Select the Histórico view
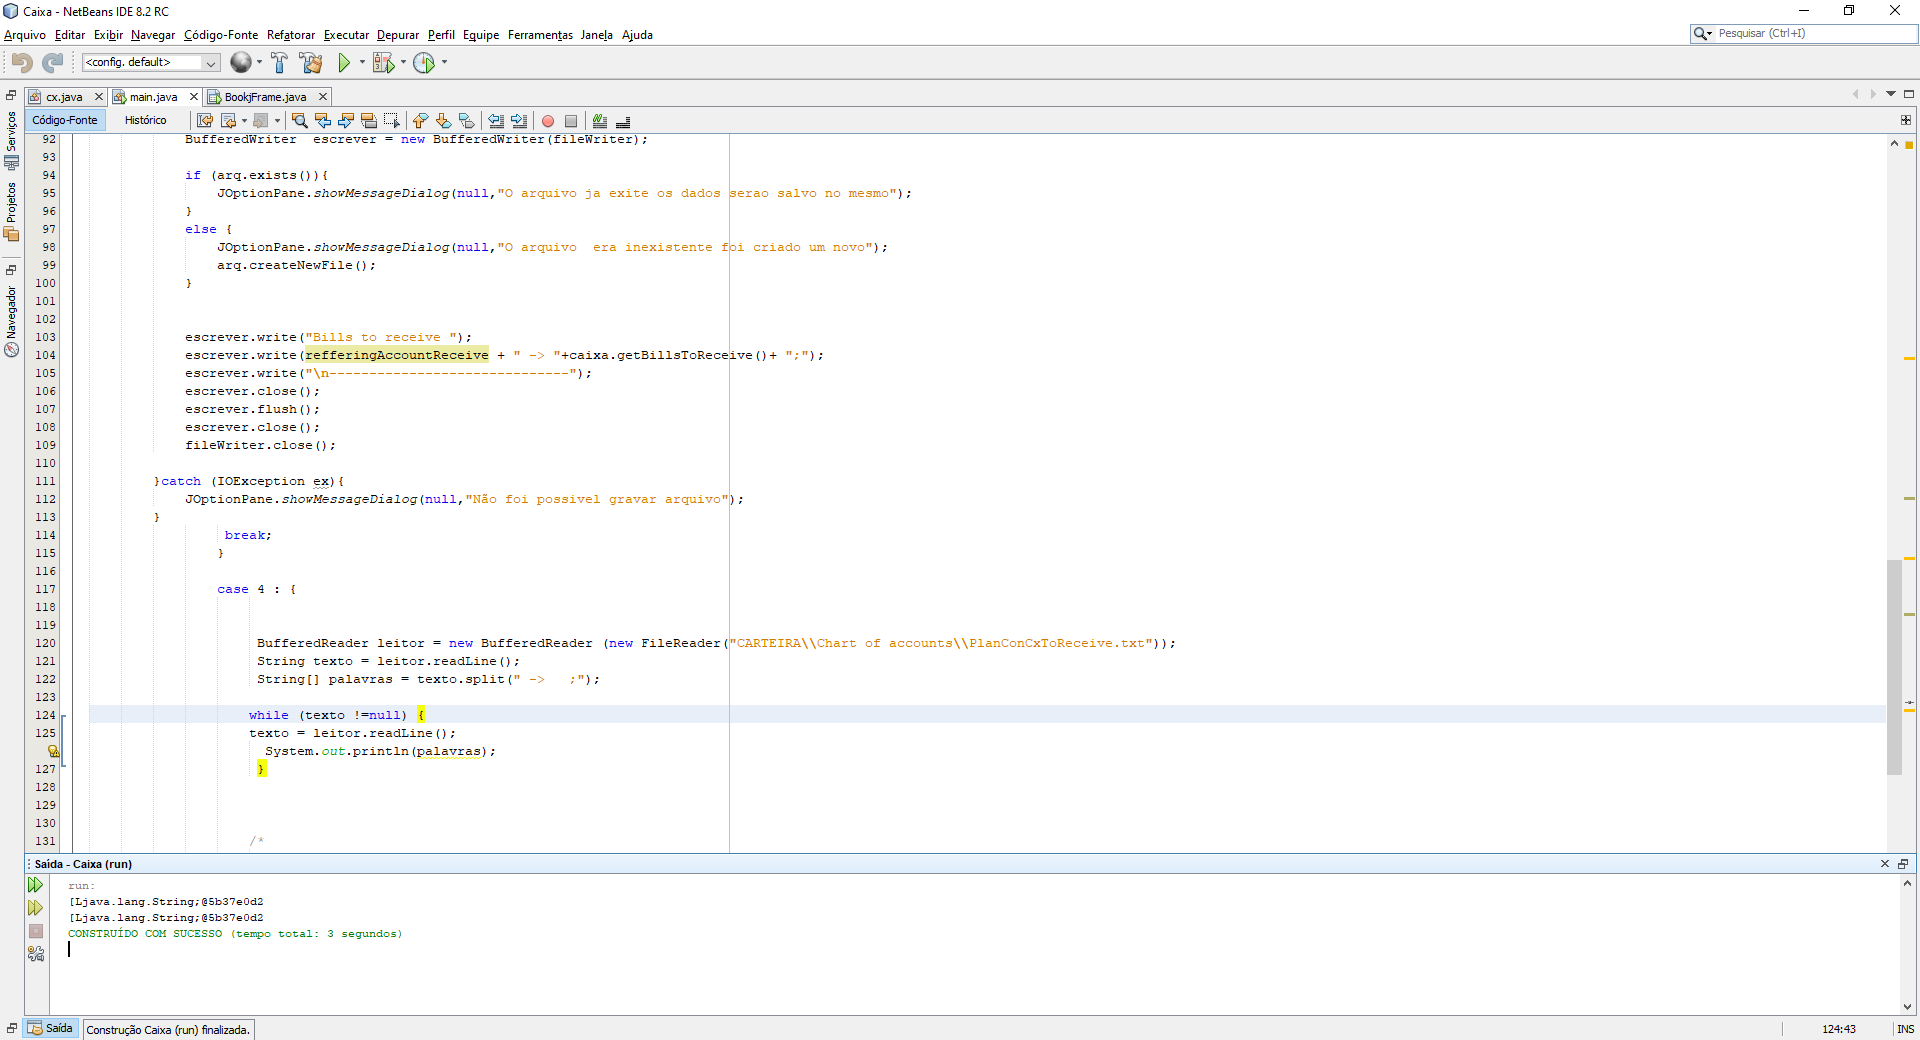 [x=146, y=120]
